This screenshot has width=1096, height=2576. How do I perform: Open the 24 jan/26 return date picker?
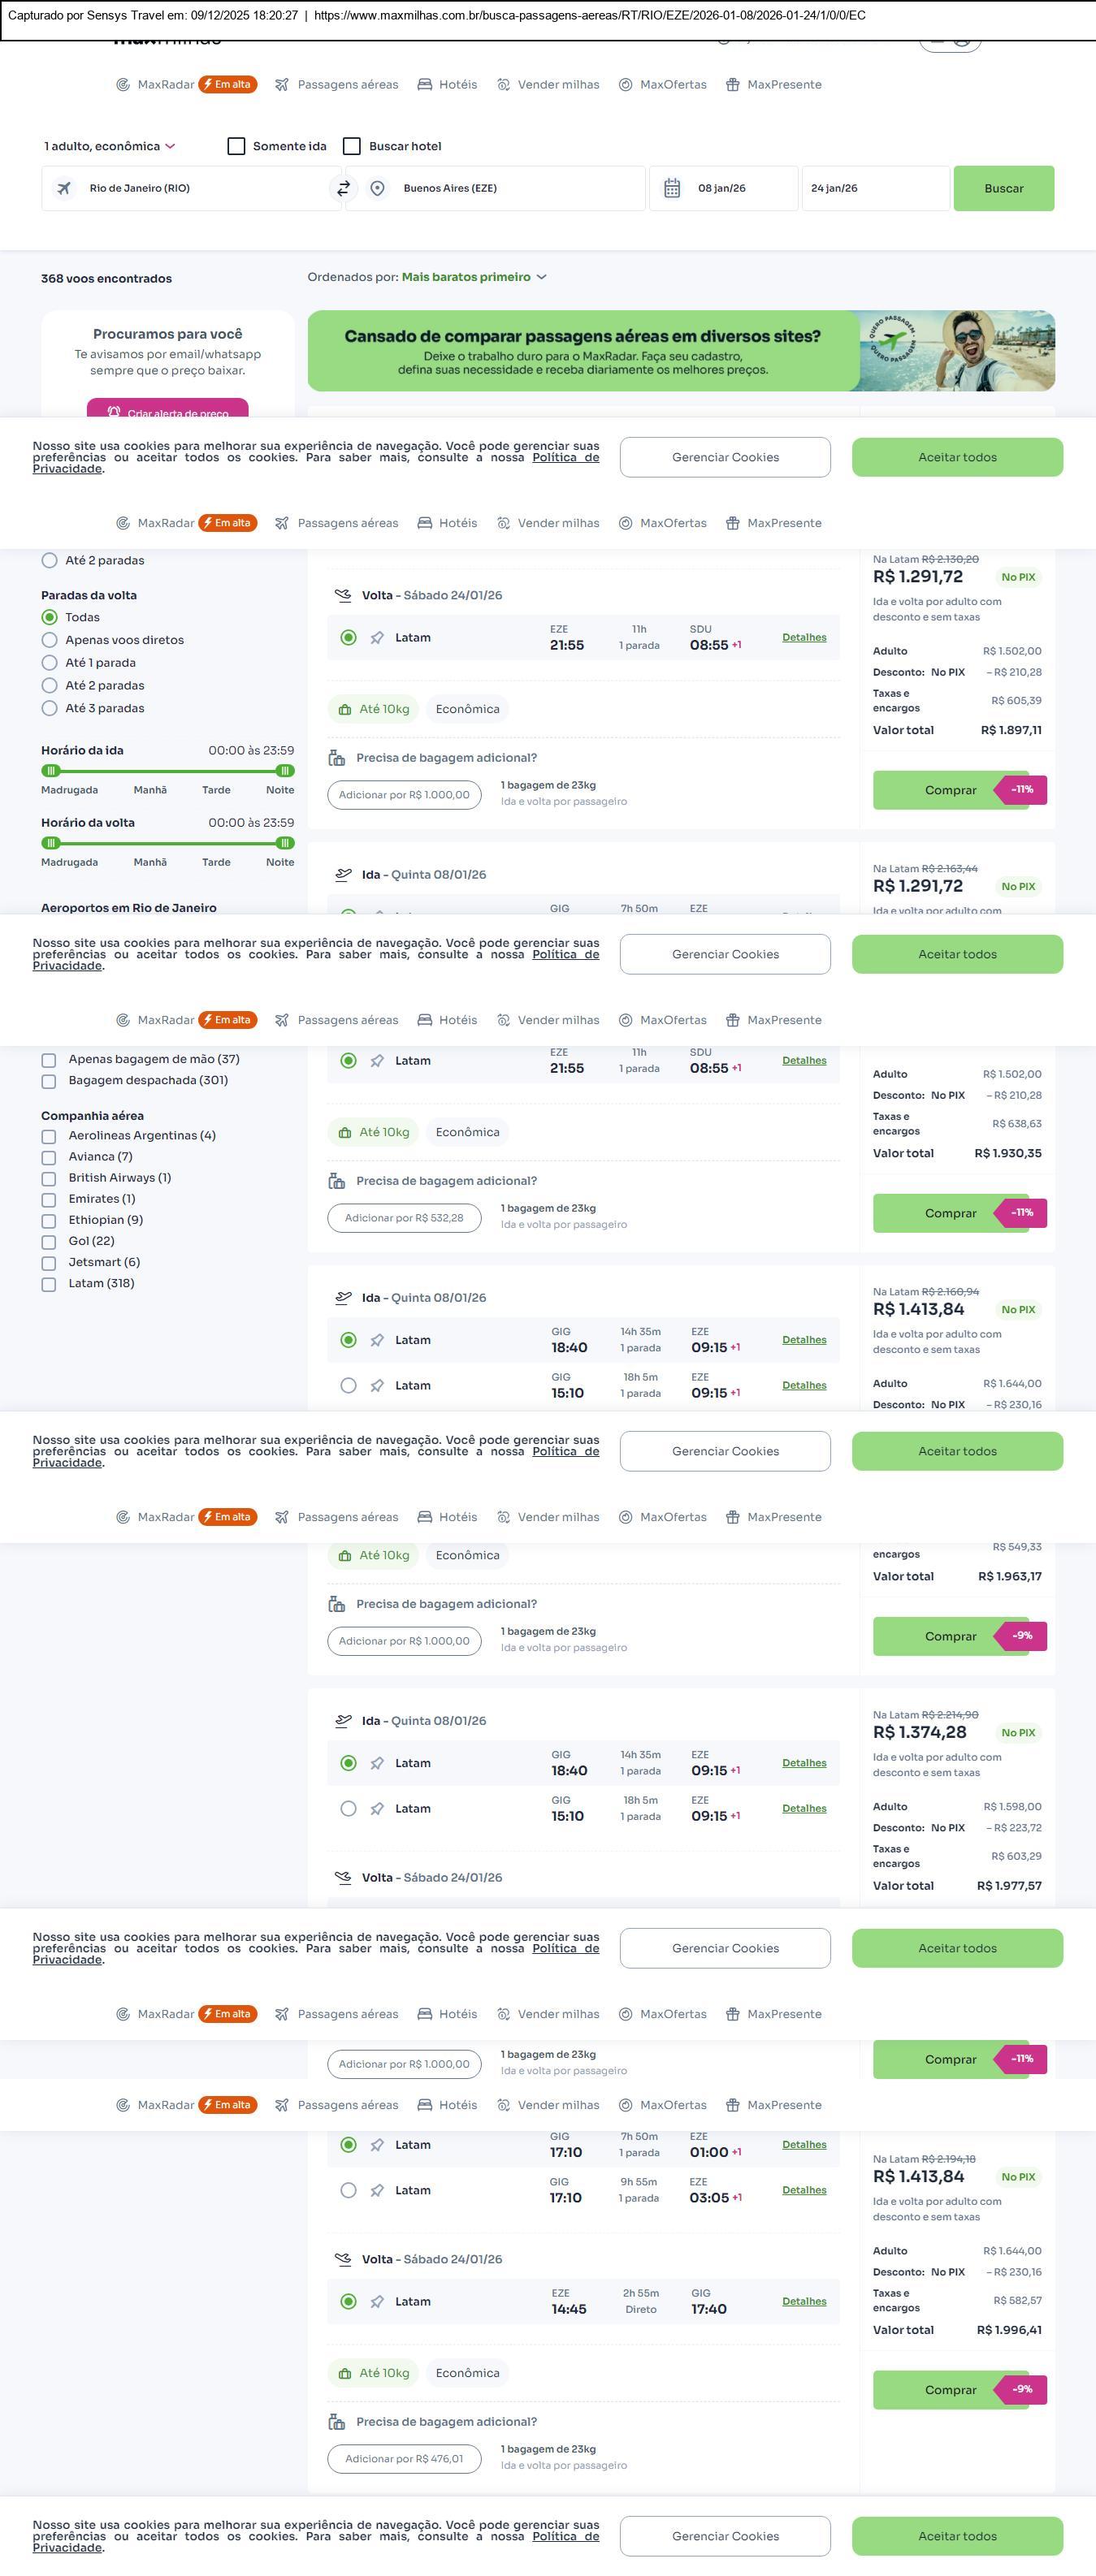[874, 188]
